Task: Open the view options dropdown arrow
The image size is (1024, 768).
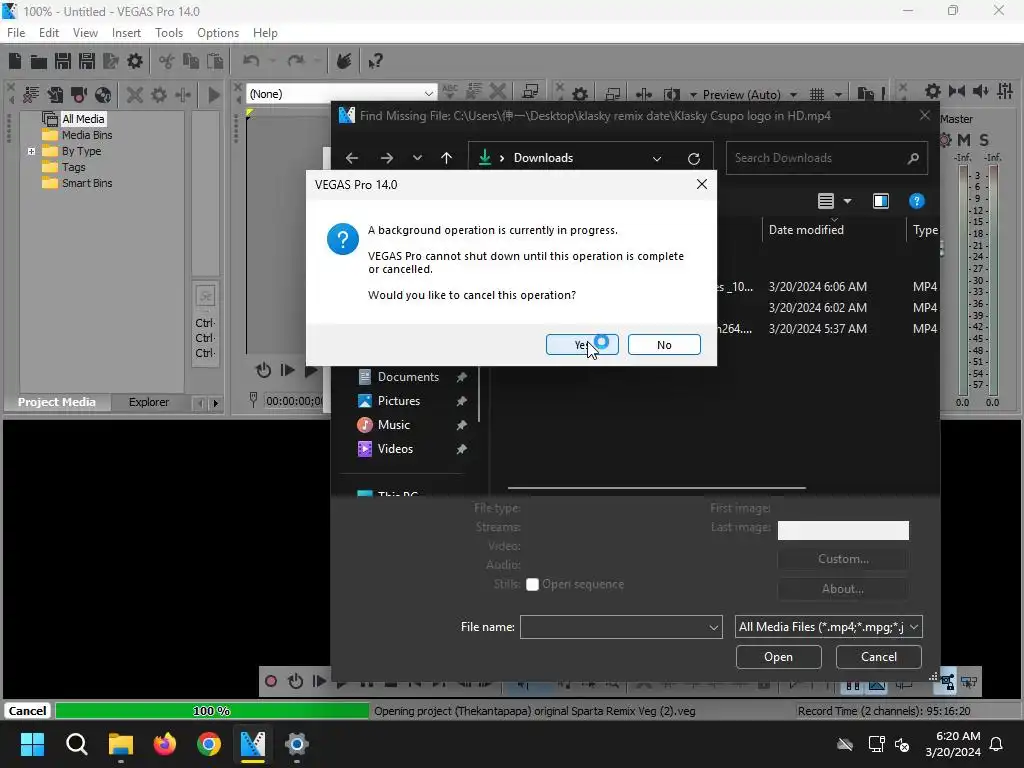Action: [x=847, y=201]
